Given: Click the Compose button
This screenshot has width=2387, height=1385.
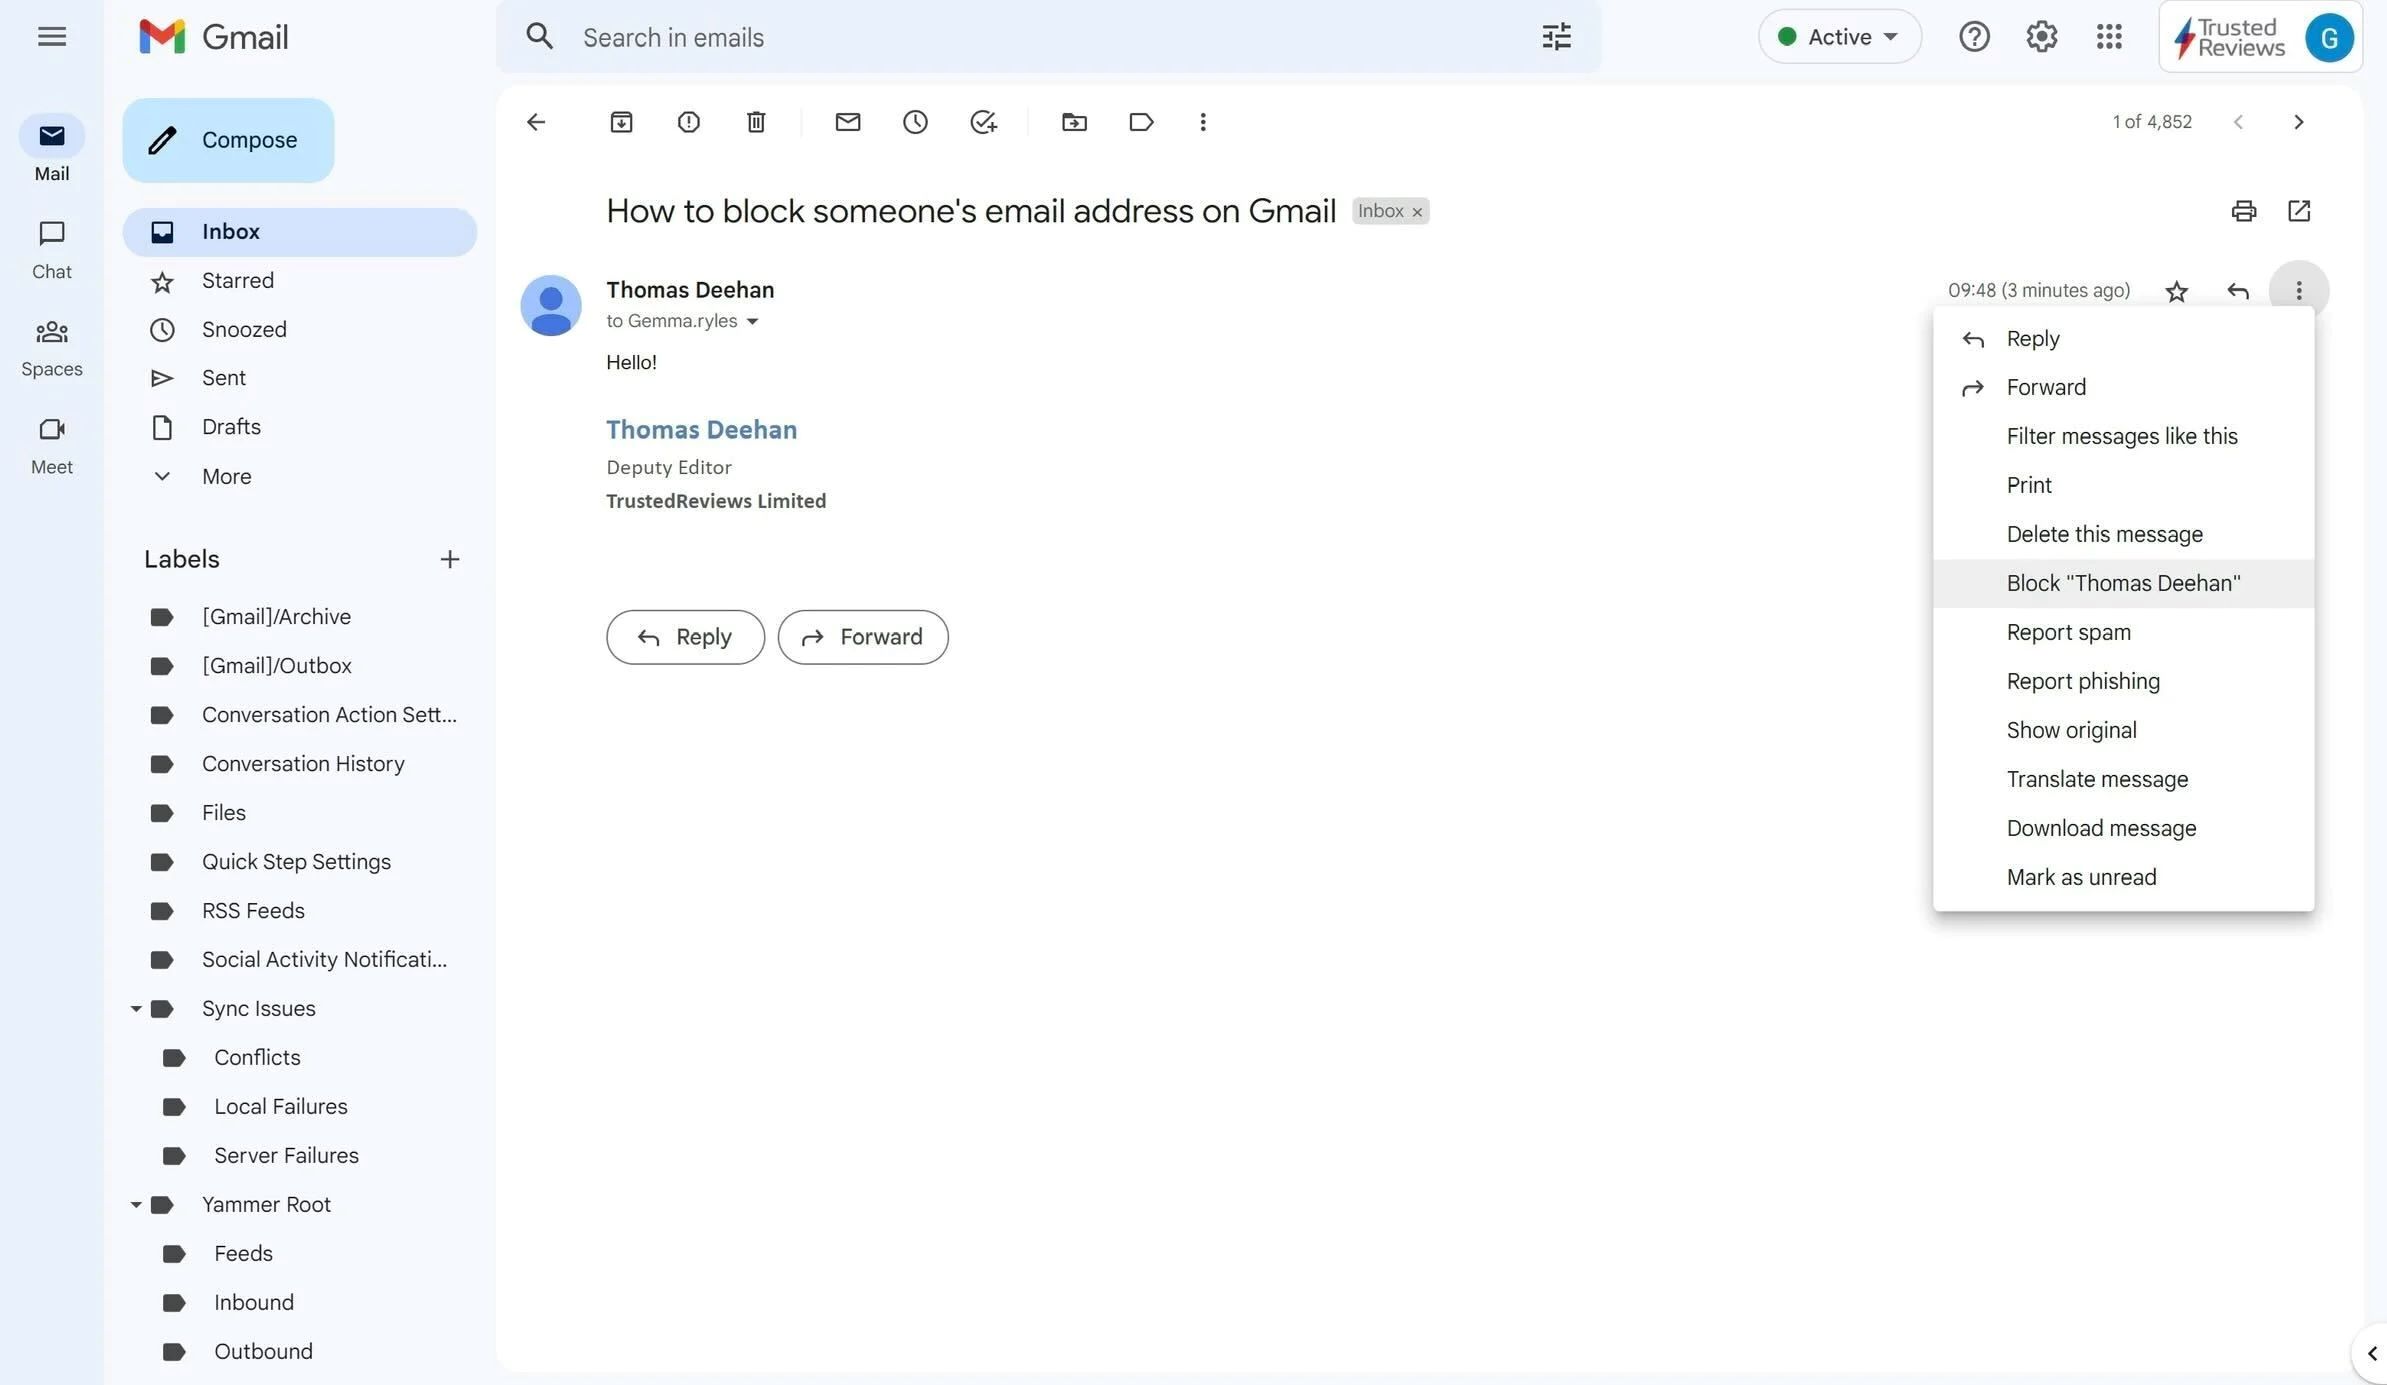Looking at the screenshot, I should (x=228, y=140).
